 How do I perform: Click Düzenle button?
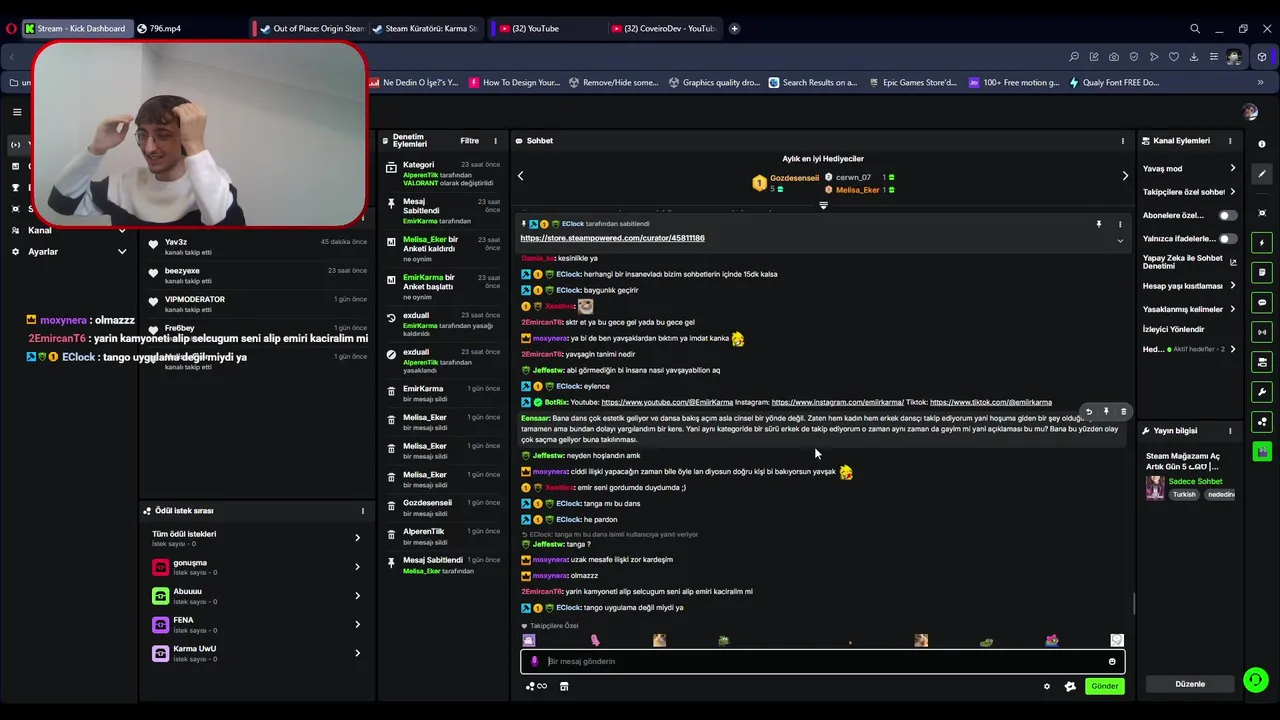pyautogui.click(x=1190, y=684)
